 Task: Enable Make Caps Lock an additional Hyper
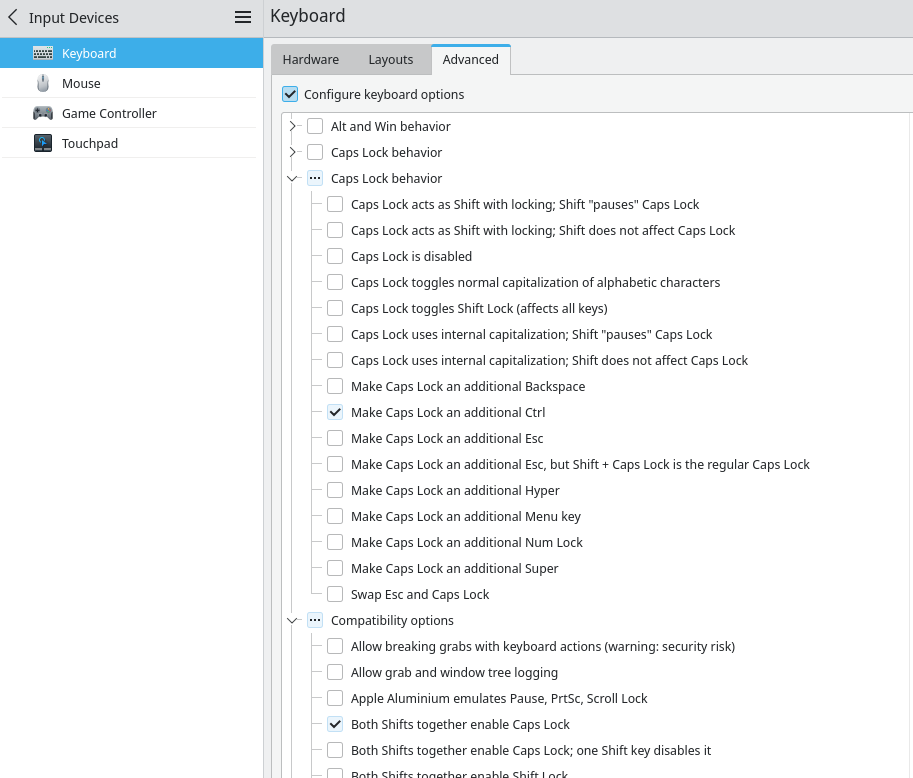coord(335,490)
